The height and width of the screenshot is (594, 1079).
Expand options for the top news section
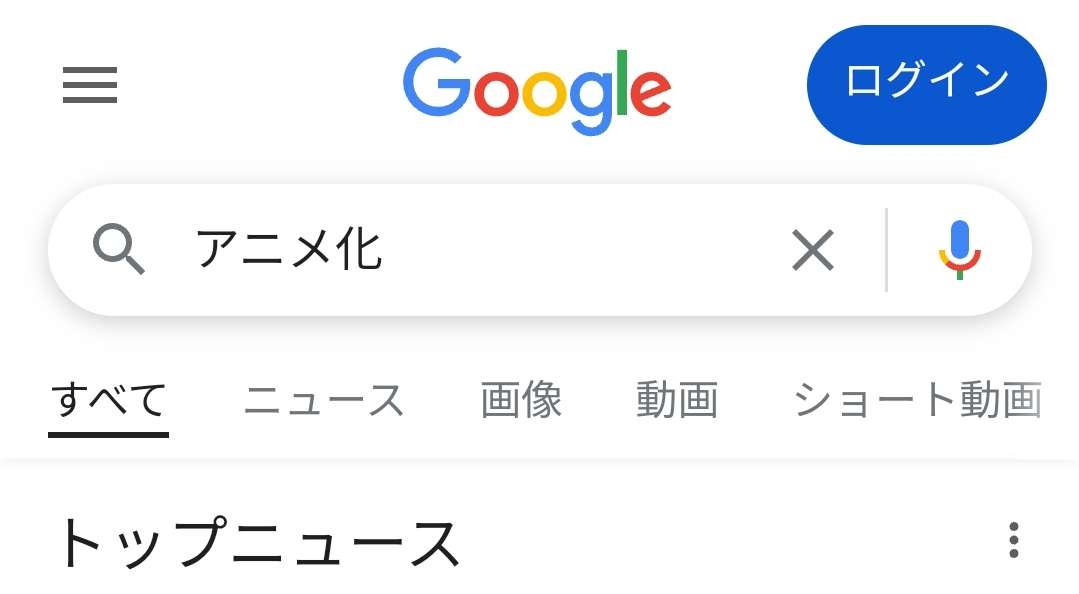[1013, 540]
